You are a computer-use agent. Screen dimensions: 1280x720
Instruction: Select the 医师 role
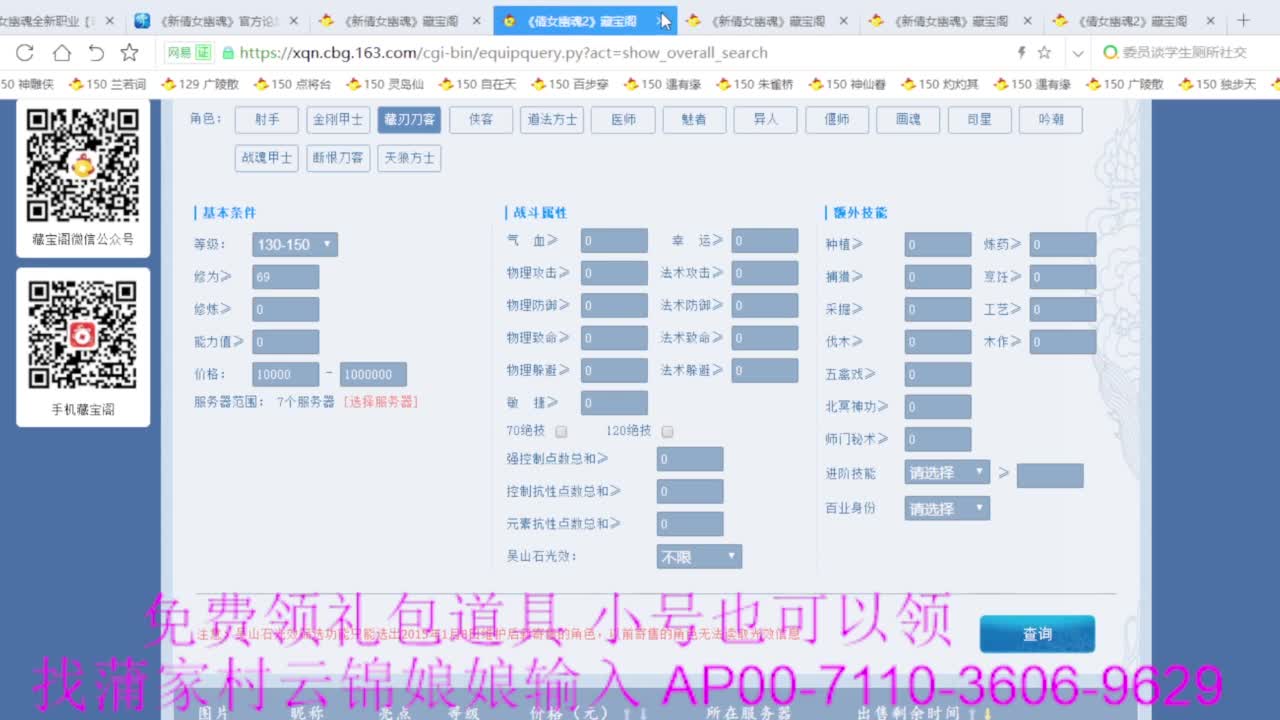(x=623, y=120)
